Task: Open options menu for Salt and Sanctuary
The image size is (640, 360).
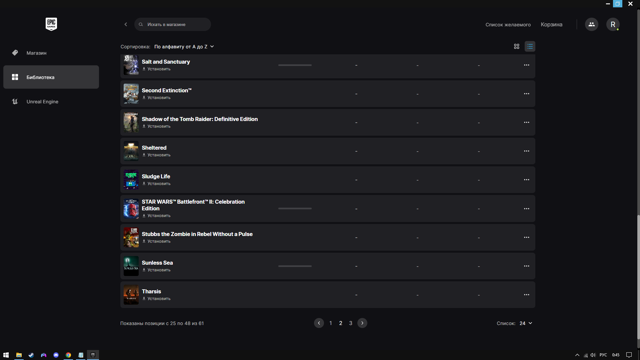Action: 527,65
